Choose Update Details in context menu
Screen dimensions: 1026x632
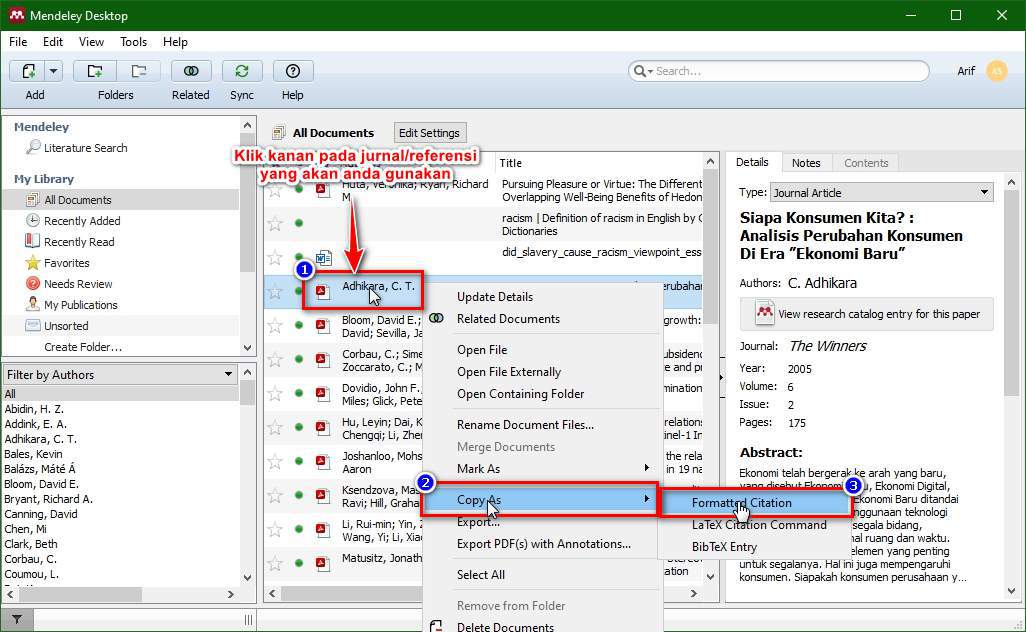tap(495, 296)
